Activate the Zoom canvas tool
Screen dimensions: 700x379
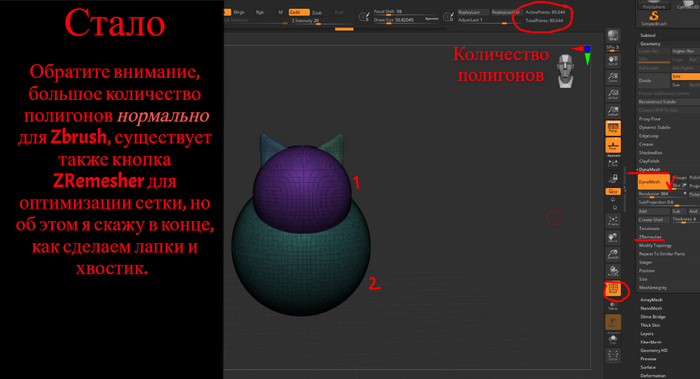point(613,77)
